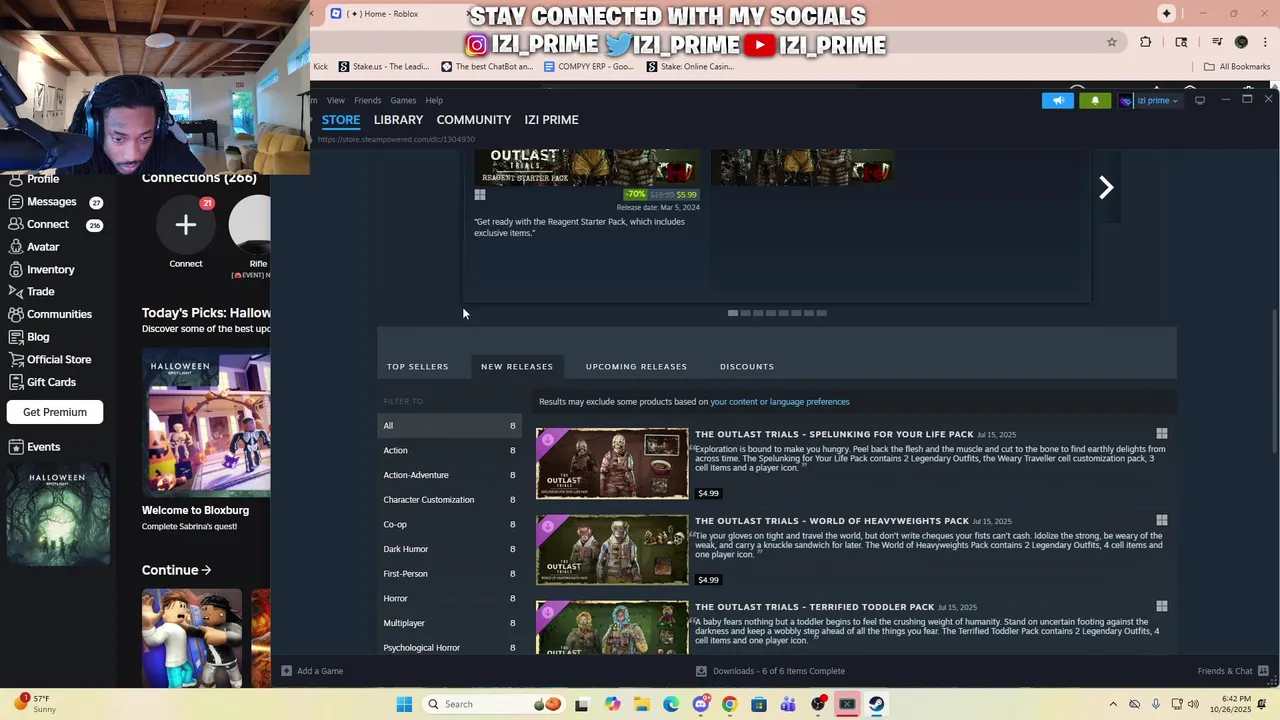The image size is (1280, 720).
Task: Open Friends & Chat in Steam
Action: (x=1233, y=671)
